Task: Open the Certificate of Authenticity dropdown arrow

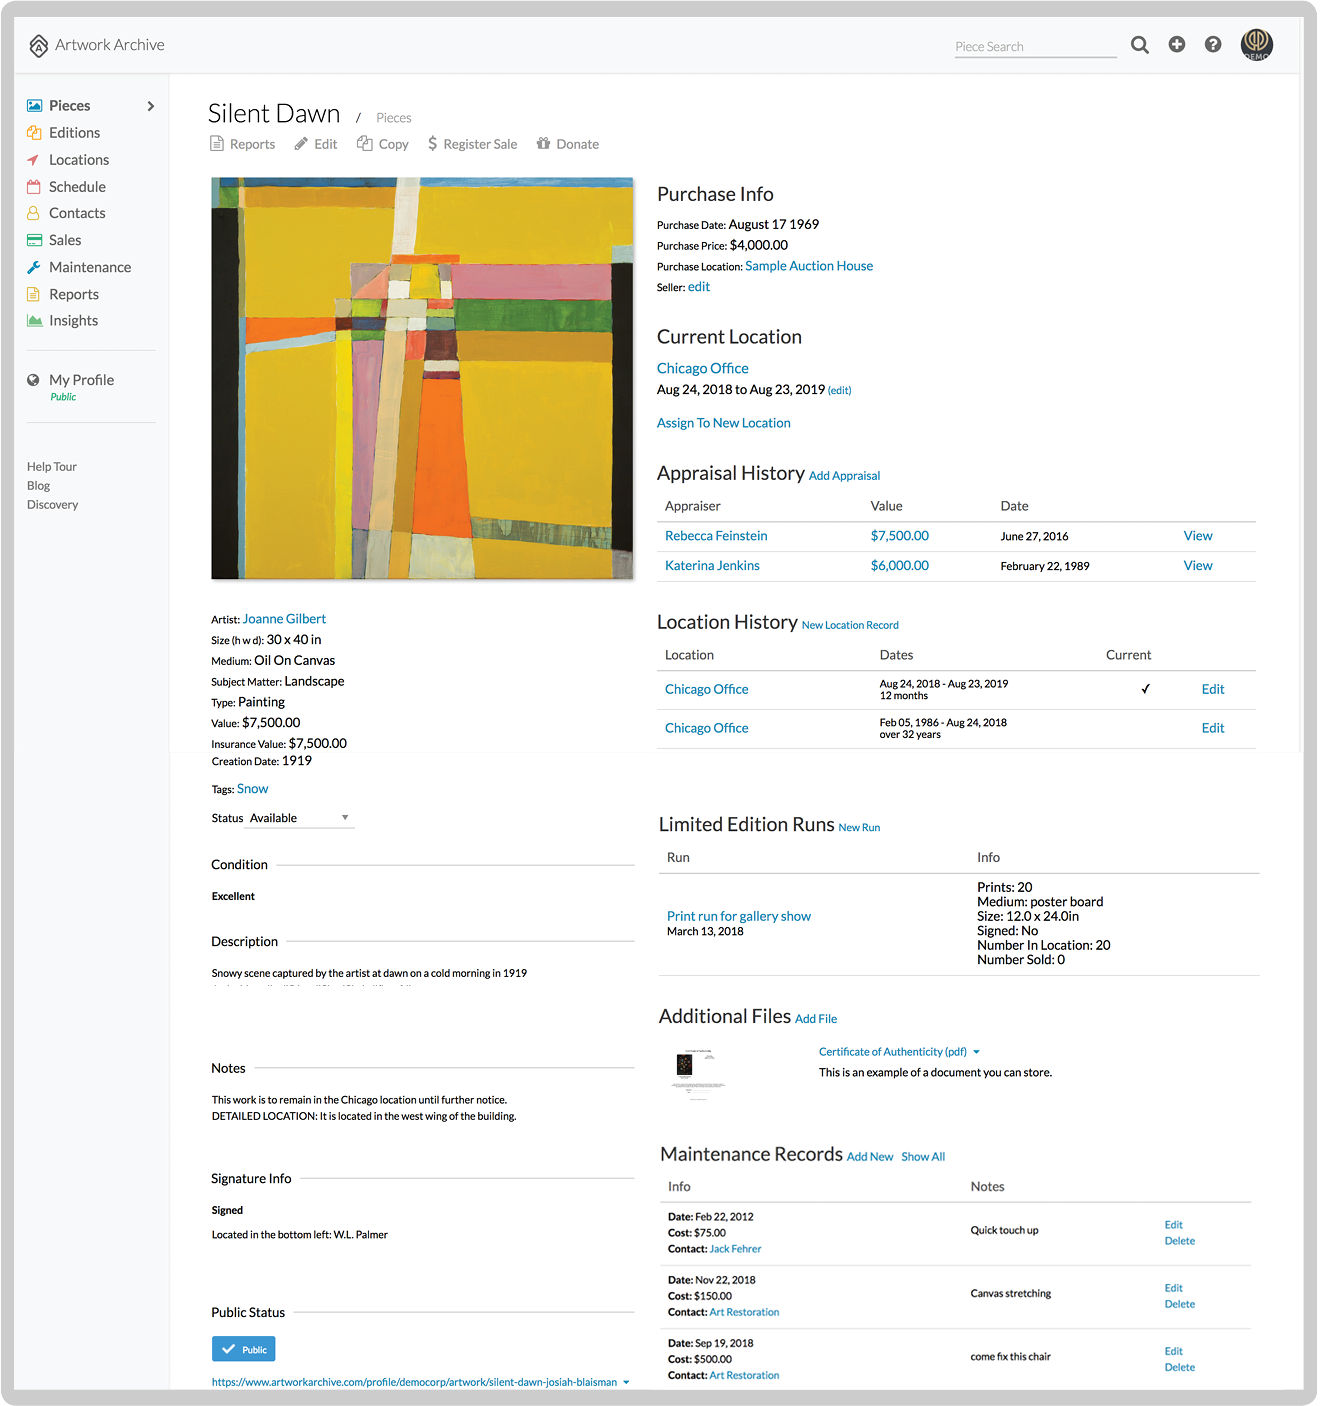Action: tap(977, 1052)
